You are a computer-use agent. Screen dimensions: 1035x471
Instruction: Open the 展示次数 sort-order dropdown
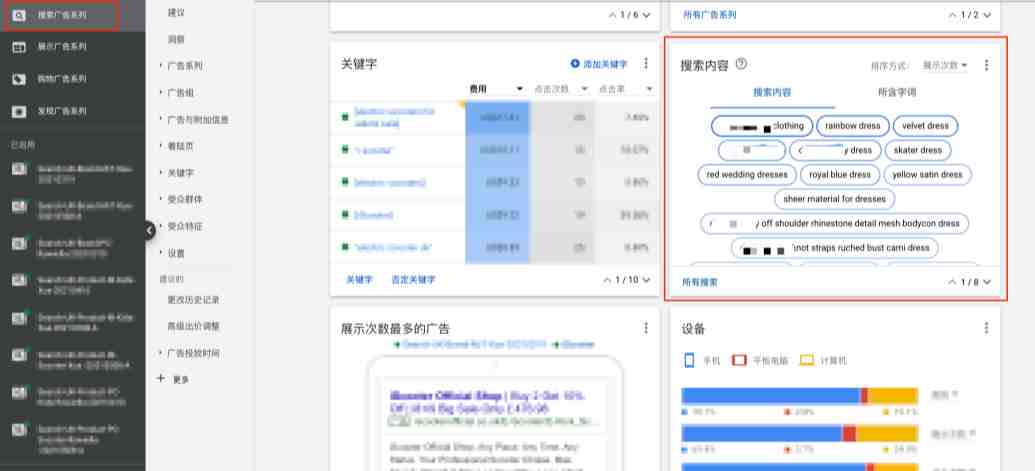[x=945, y=65]
